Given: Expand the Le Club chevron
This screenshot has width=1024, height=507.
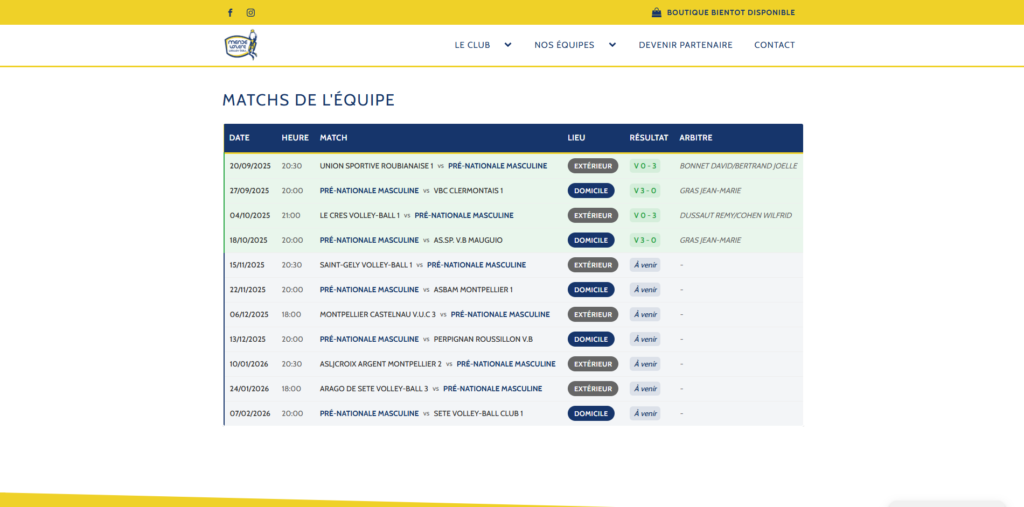Looking at the screenshot, I should click(508, 45).
